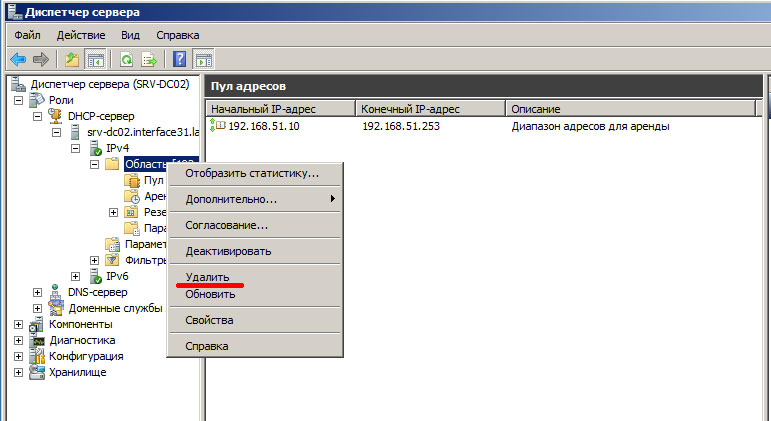771x421 pixels.
Task: Click the Address Leases clock folder icon
Action: [x=132, y=196]
